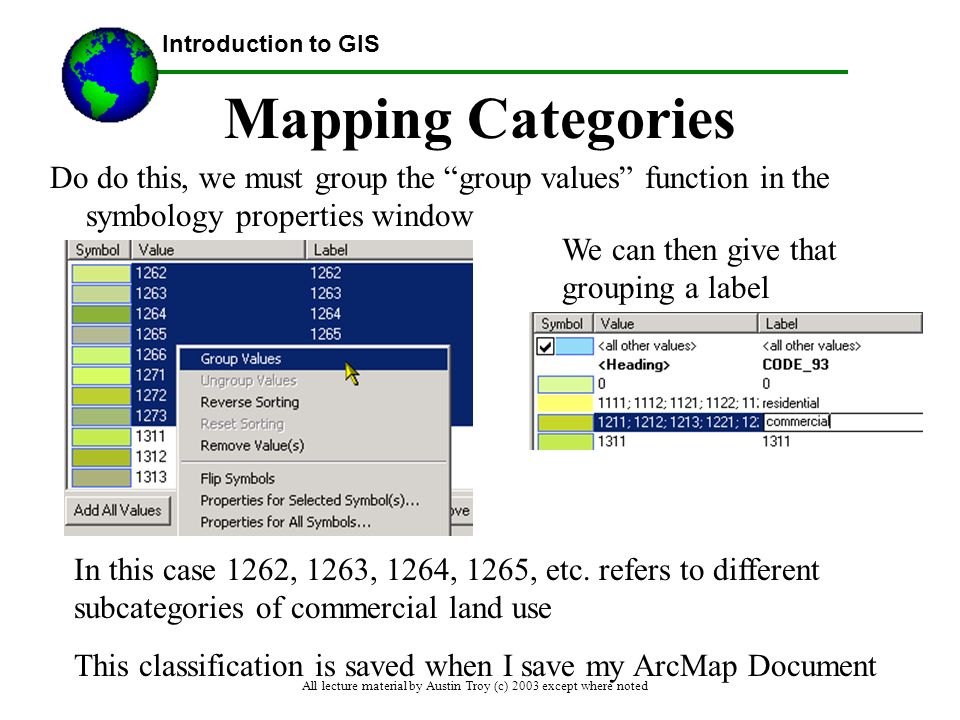Click the 1312 row color swatch
Screen dimensions: 960x720
101,457
